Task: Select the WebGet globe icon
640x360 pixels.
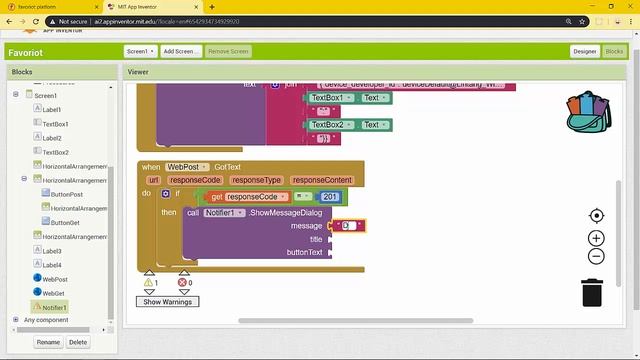Action: tap(37, 292)
